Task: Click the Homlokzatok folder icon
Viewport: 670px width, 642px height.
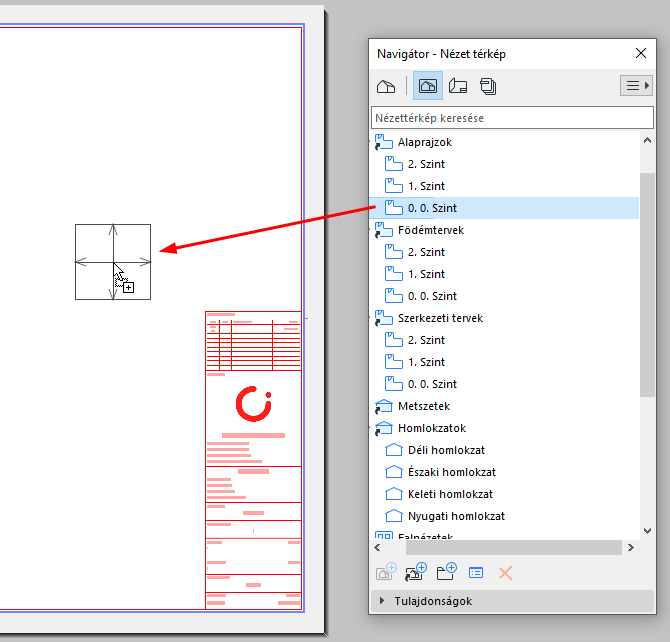Action: pyautogui.click(x=383, y=428)
